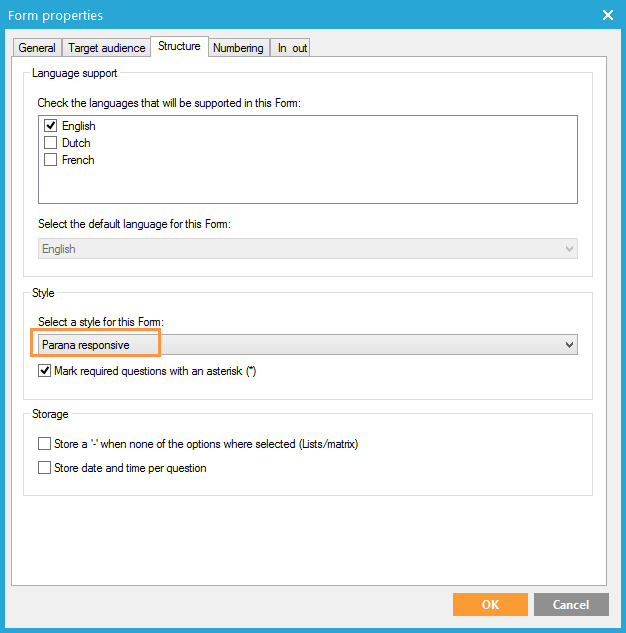Check Store date and time per question
The width and height of the screenshot is (626, 633).
click(x=45, y=468)
